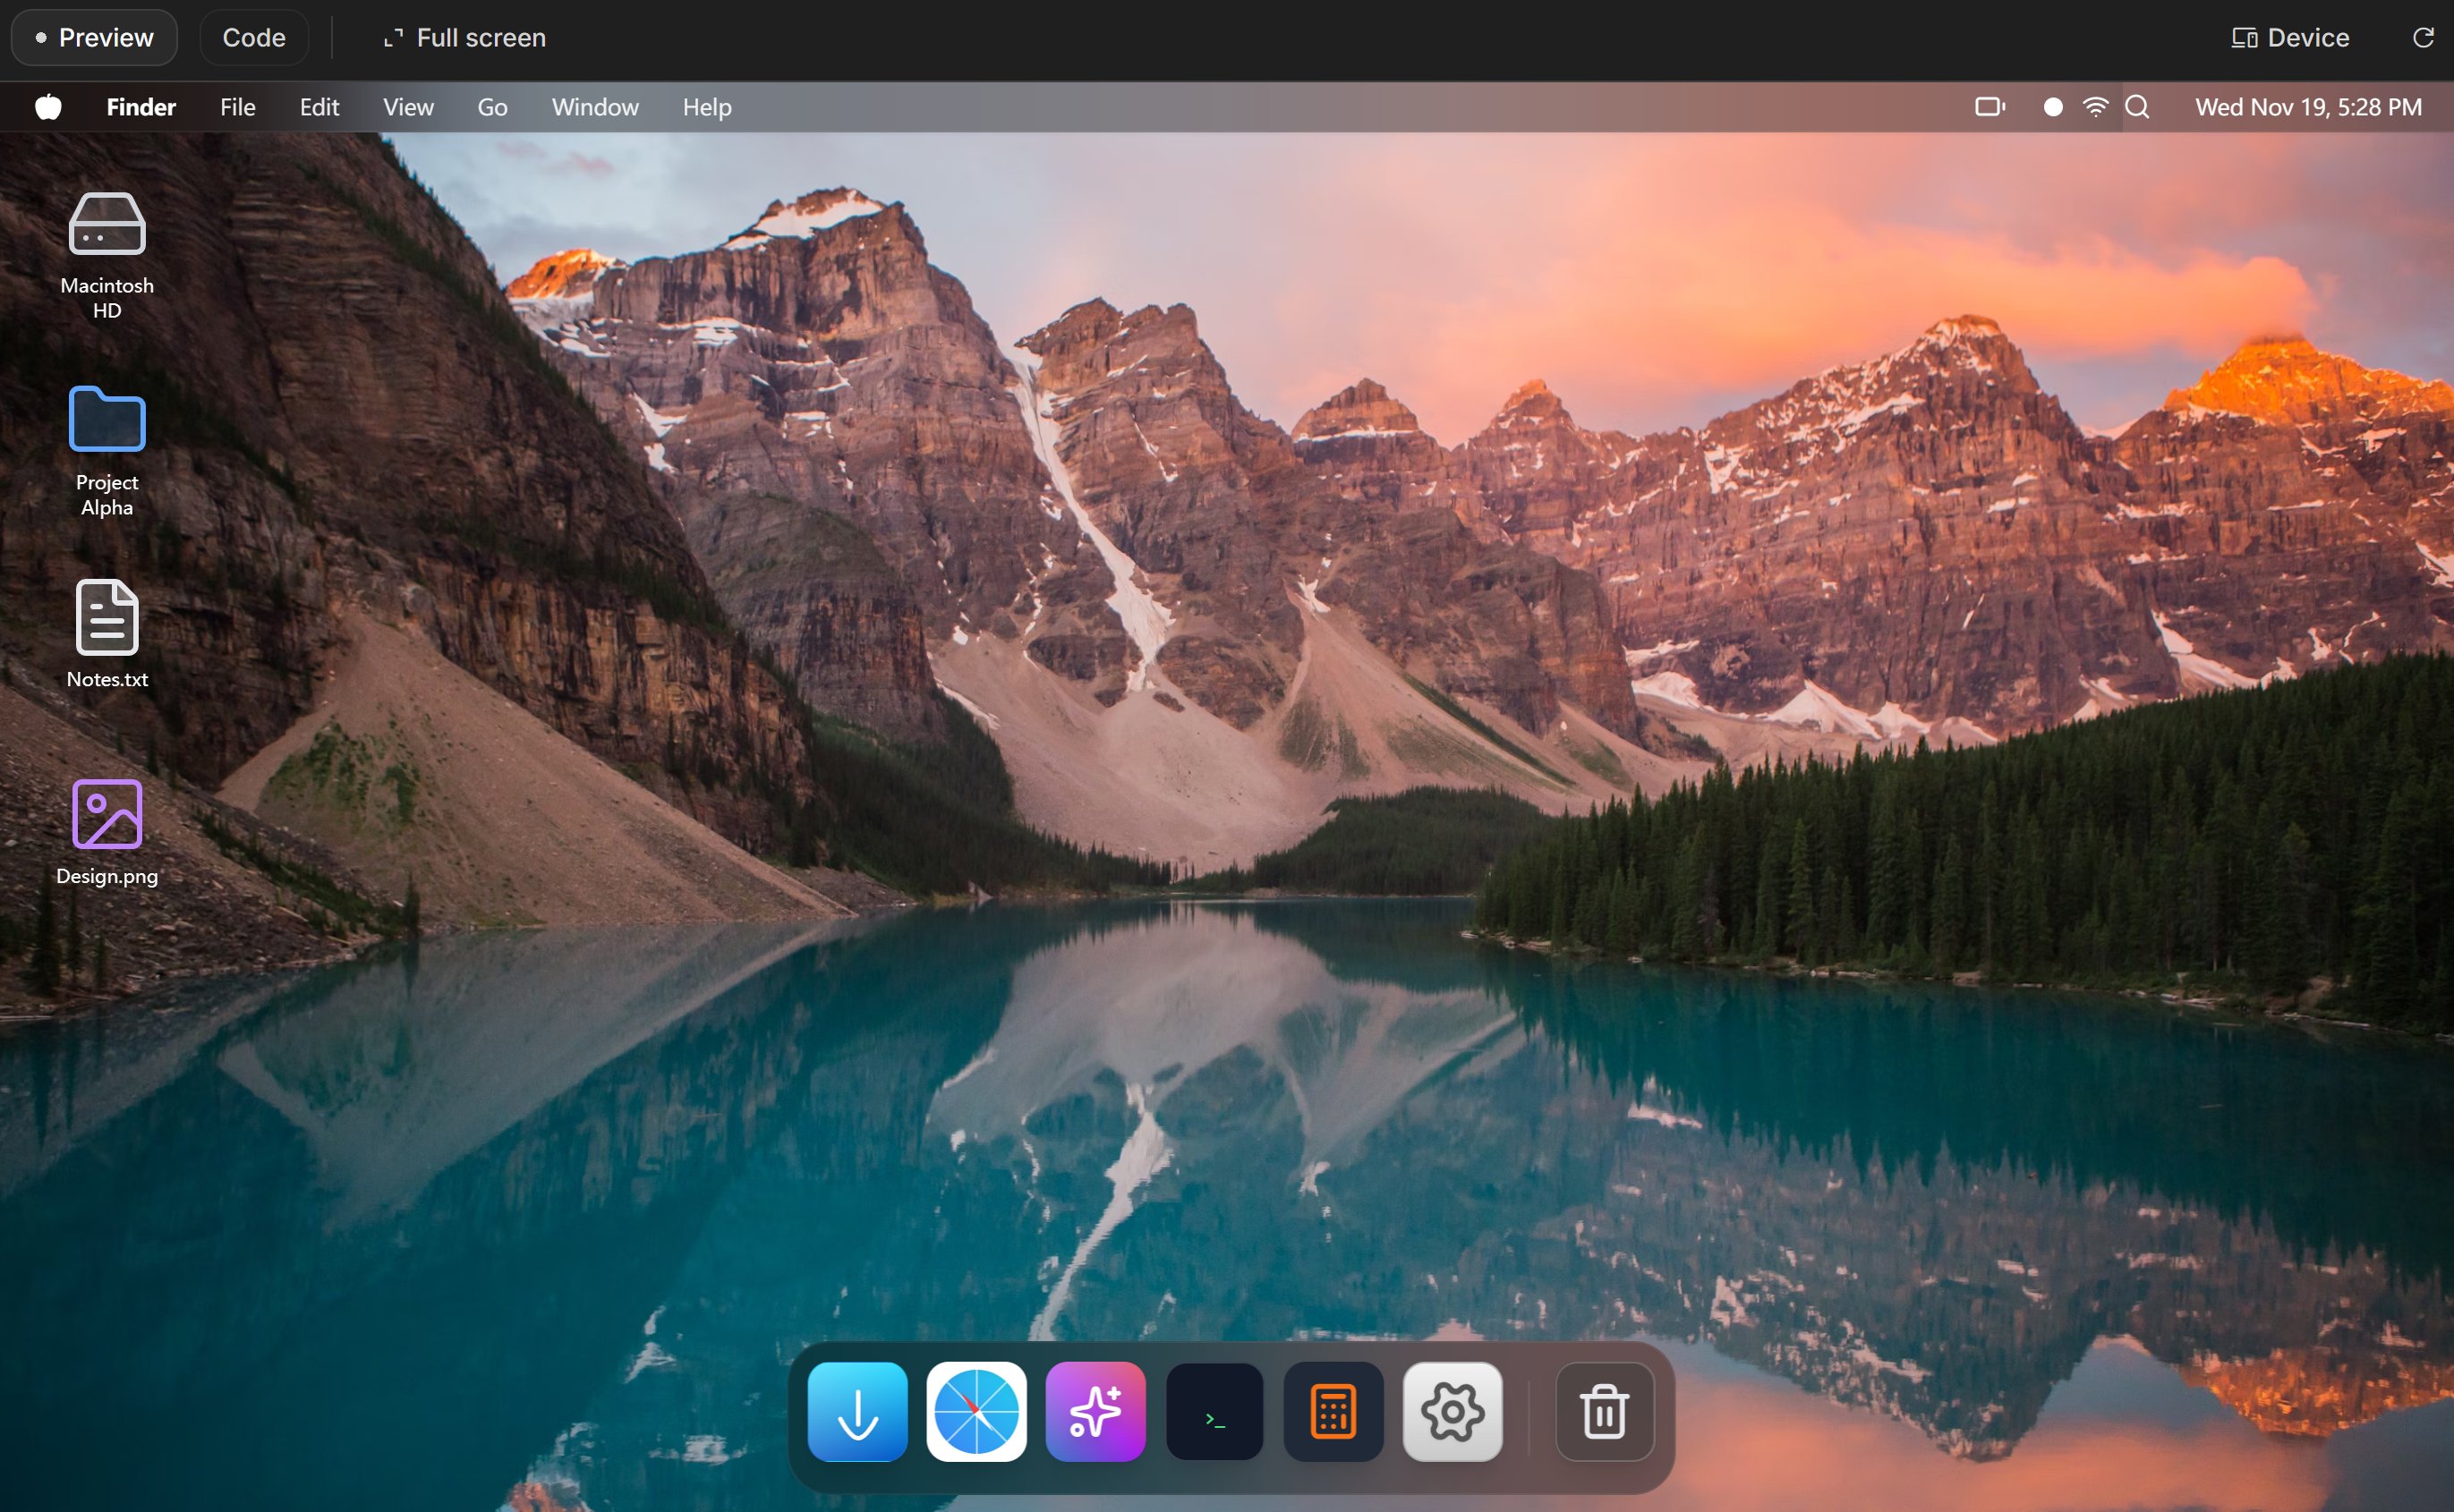Viewport: 2454px width, 1512px height.
Task: Click the Wi-Fi status icon
Action: pyautogui.click(x=2095, y=107)
